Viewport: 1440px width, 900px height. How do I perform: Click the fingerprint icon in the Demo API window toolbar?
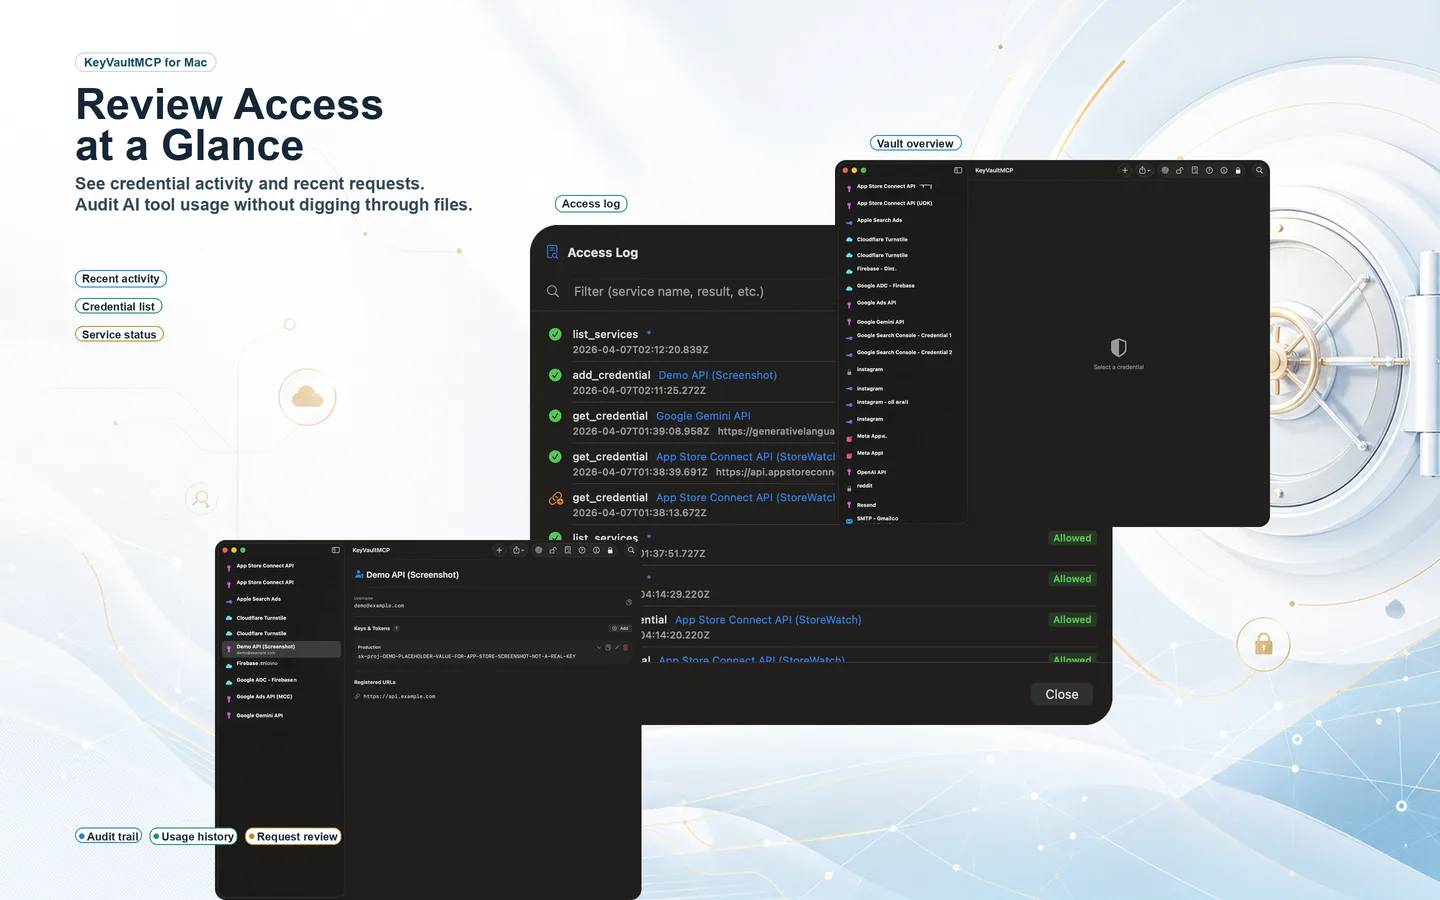[538, 550]
